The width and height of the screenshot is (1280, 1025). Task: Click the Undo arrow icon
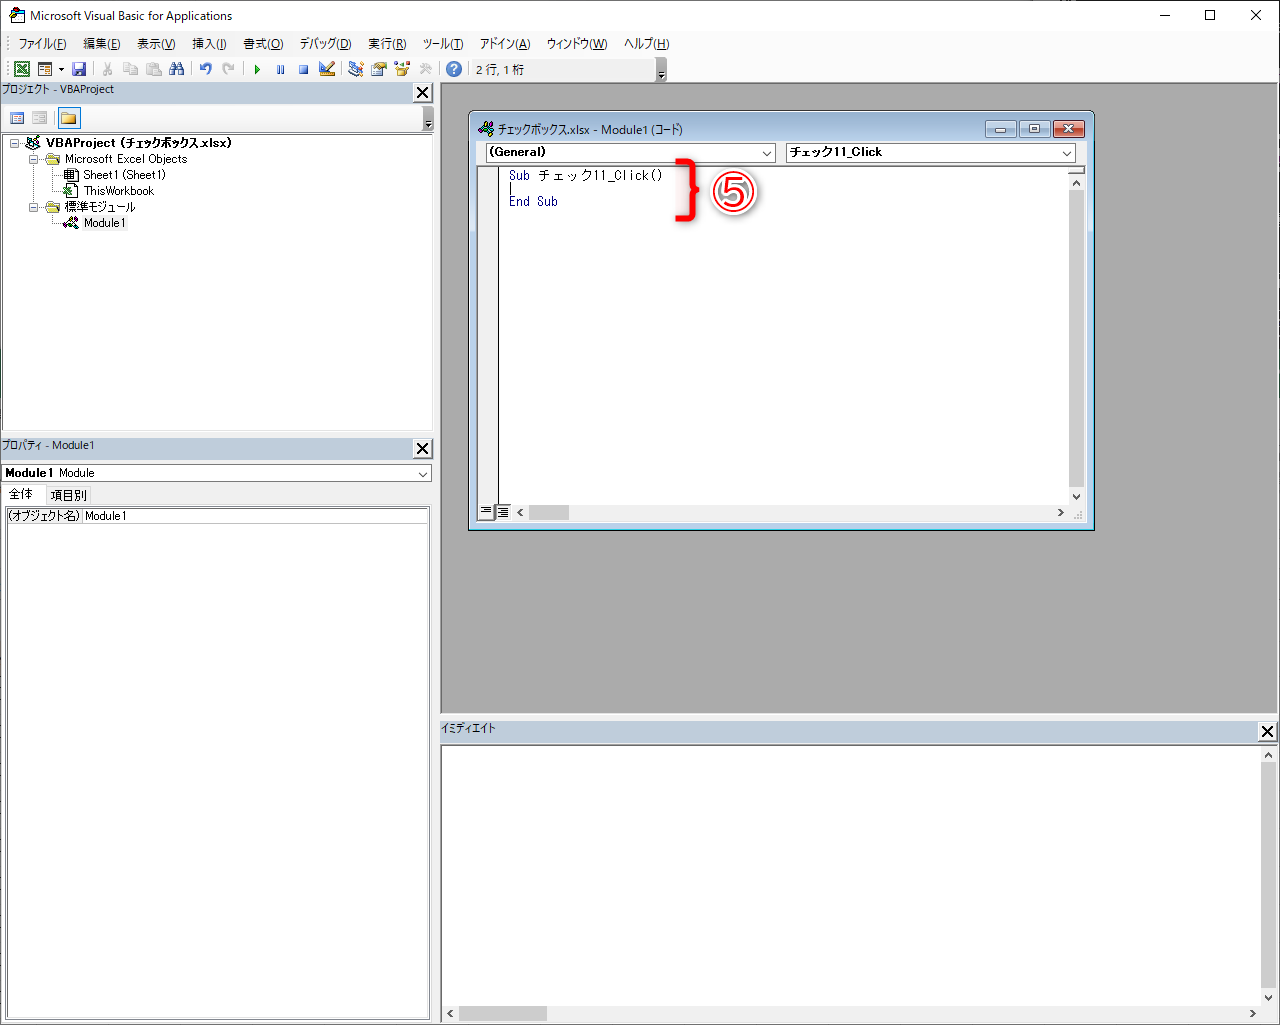click(205, 69)
